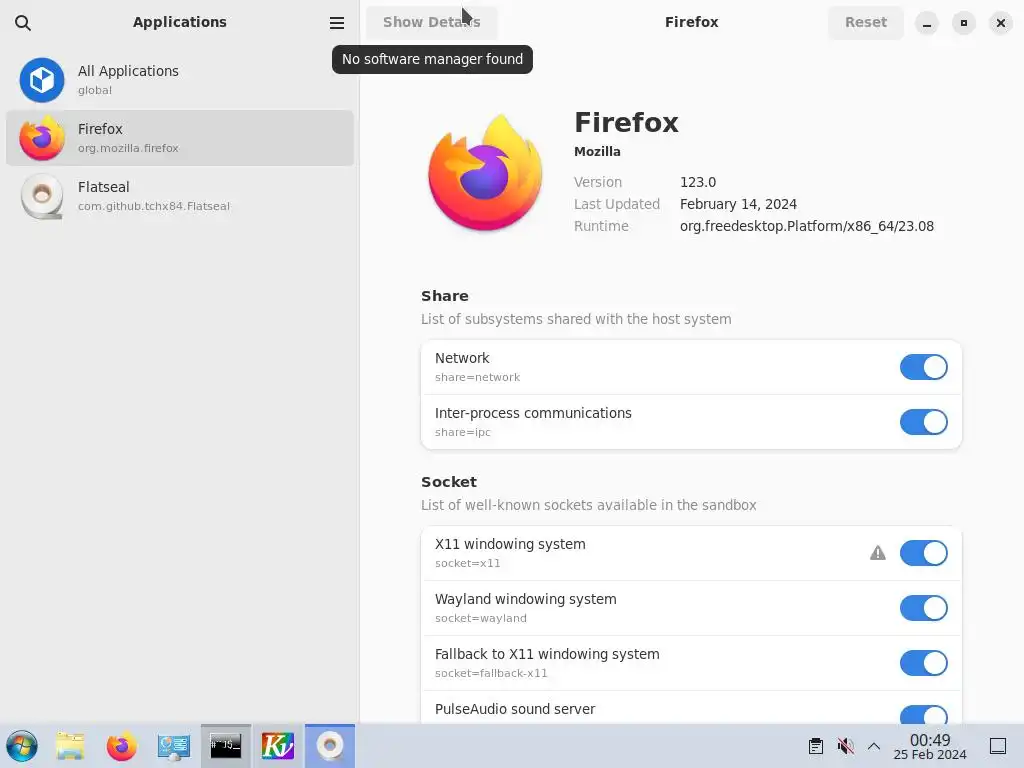Expand the hidden tray icons arrow
The width and height of the screenshot is (1024, 768).
[x=874, y=746]
